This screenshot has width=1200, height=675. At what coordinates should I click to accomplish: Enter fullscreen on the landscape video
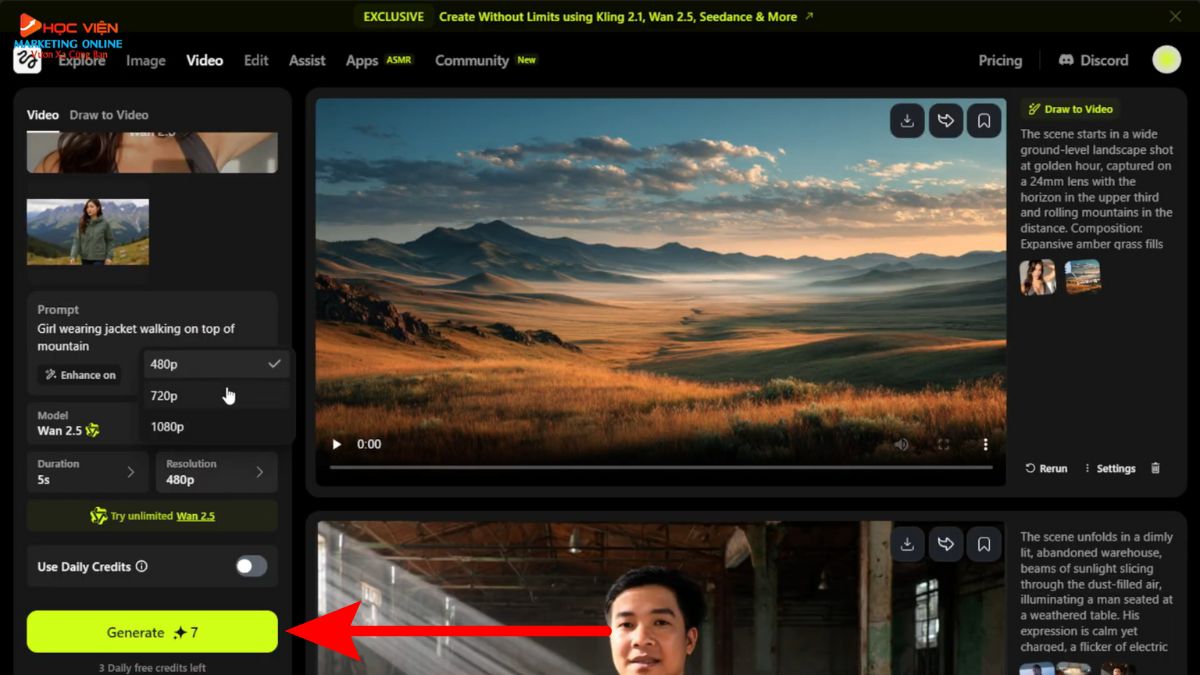[x=943, y=444]
